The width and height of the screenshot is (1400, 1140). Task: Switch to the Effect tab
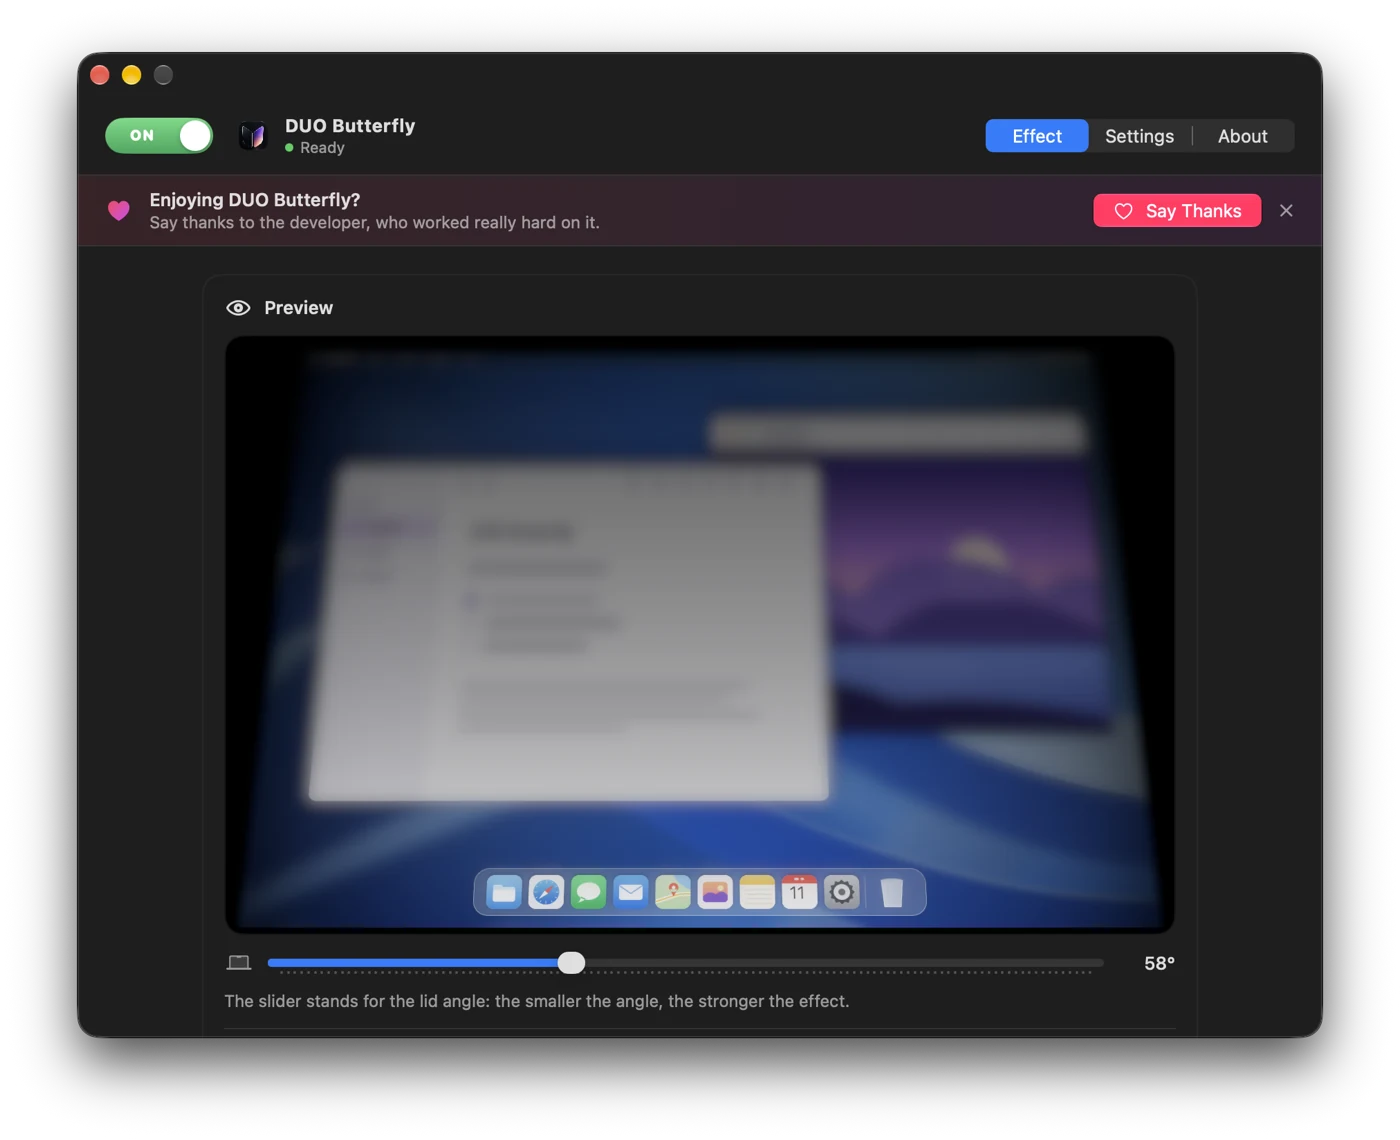(1037, 136)
